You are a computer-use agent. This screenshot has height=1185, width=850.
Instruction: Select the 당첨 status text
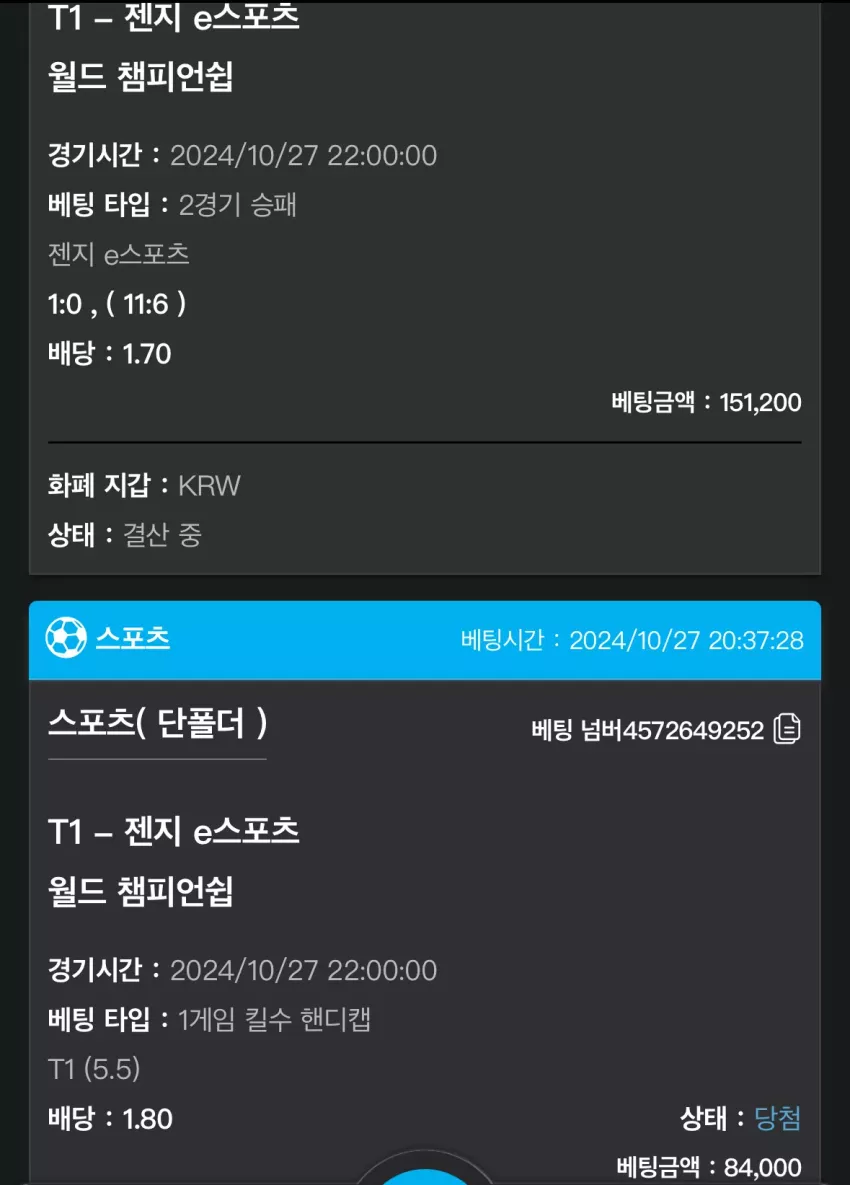(x=777, y=1118)
